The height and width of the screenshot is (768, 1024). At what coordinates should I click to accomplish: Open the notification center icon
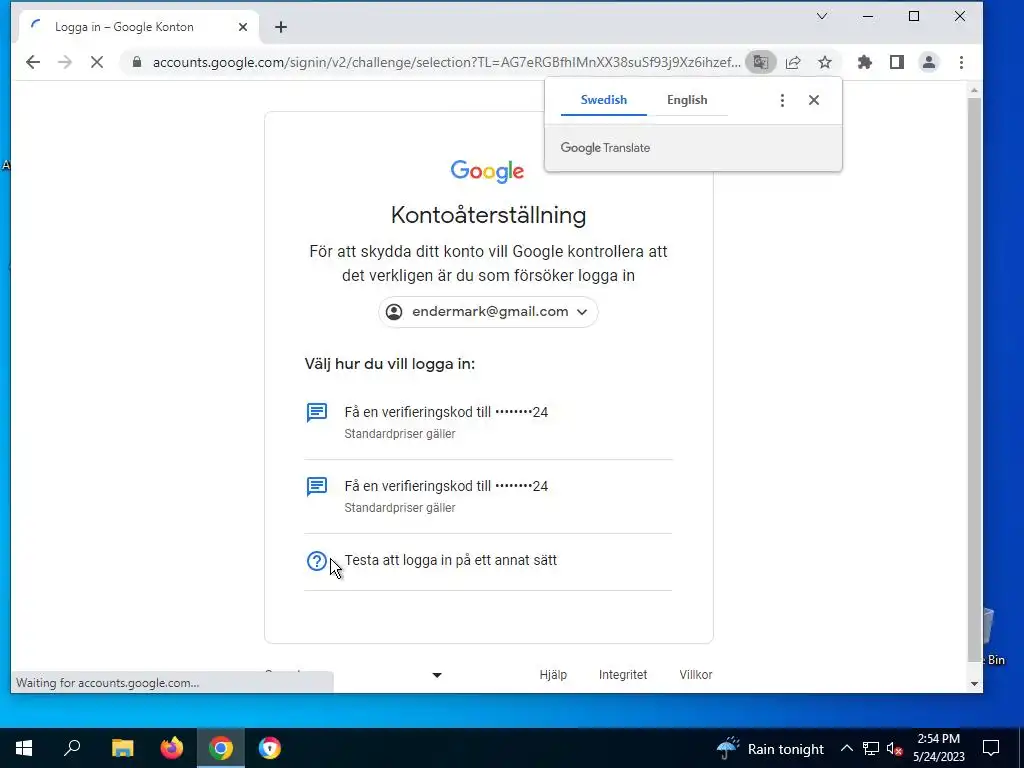pos(991,748)
